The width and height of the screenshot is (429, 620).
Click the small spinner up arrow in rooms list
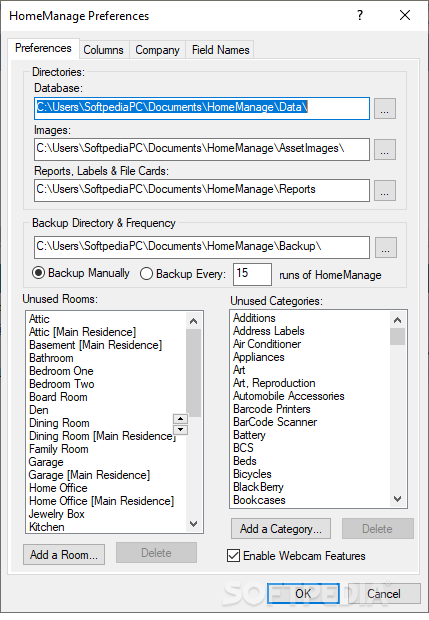[181, 419]
